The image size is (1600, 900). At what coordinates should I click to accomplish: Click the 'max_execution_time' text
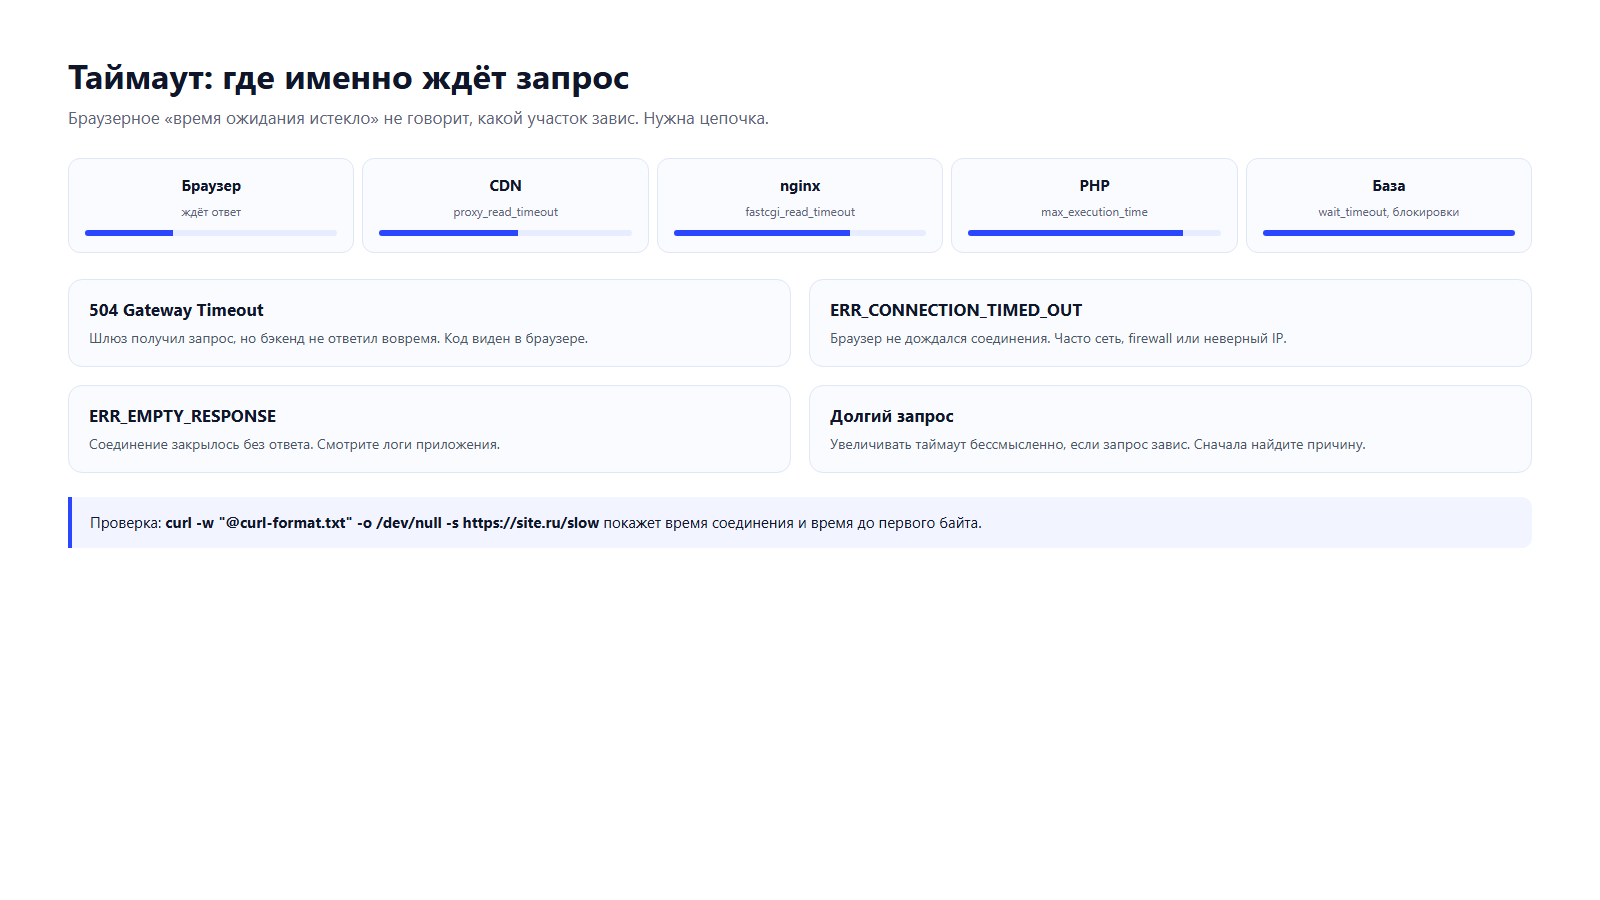(1094, 212)
